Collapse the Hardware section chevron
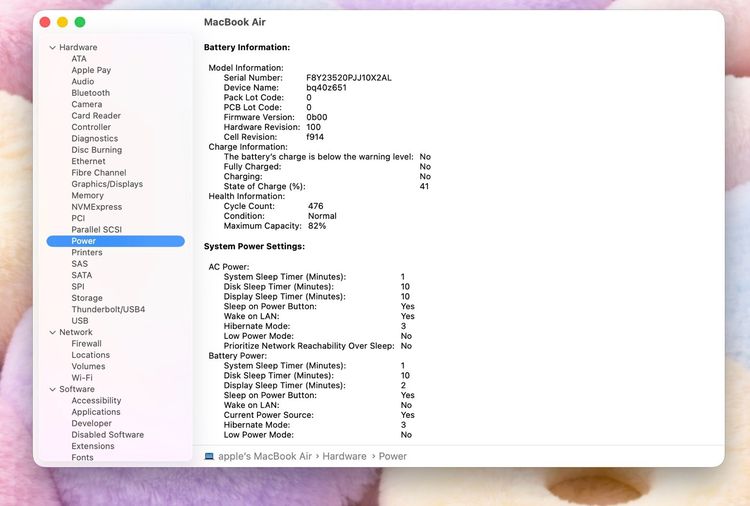Viewport: 750px width, 506px height. (x=53, y=47)
